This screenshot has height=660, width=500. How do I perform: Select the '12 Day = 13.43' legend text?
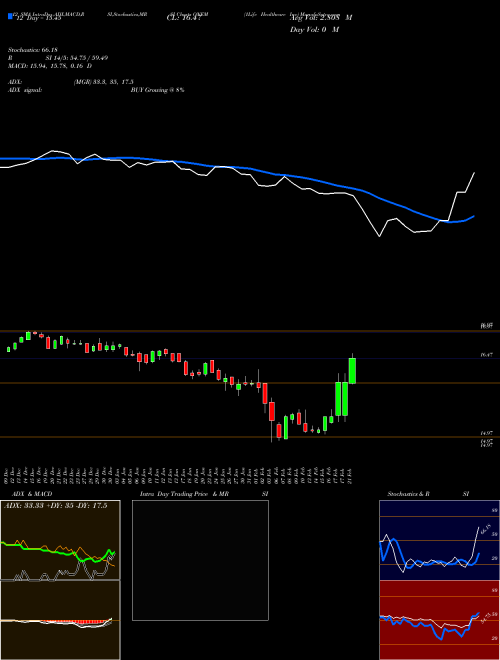click(x=37, y=18)
